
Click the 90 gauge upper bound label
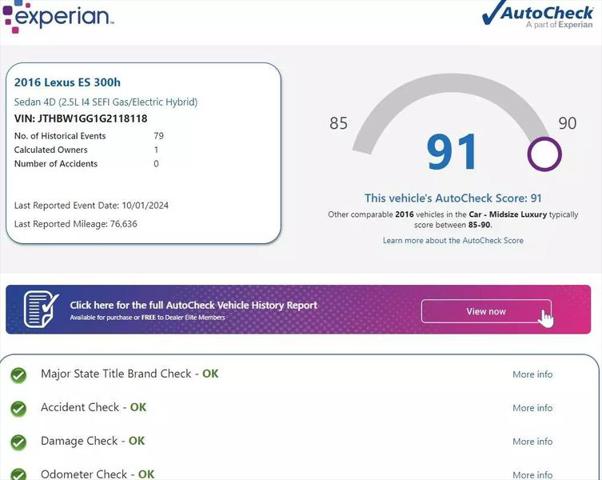[567, 123]
